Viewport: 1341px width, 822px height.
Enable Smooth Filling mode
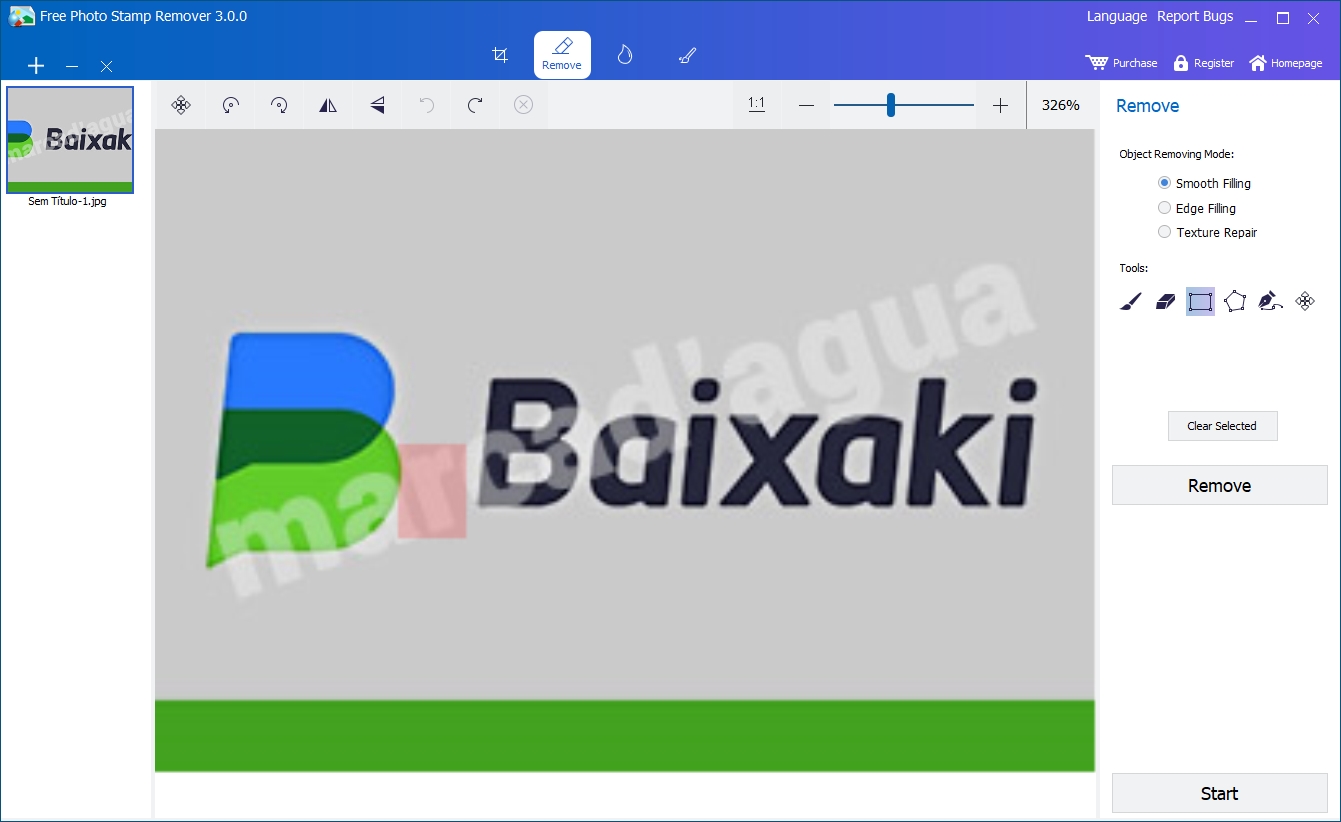[1164, 183]
